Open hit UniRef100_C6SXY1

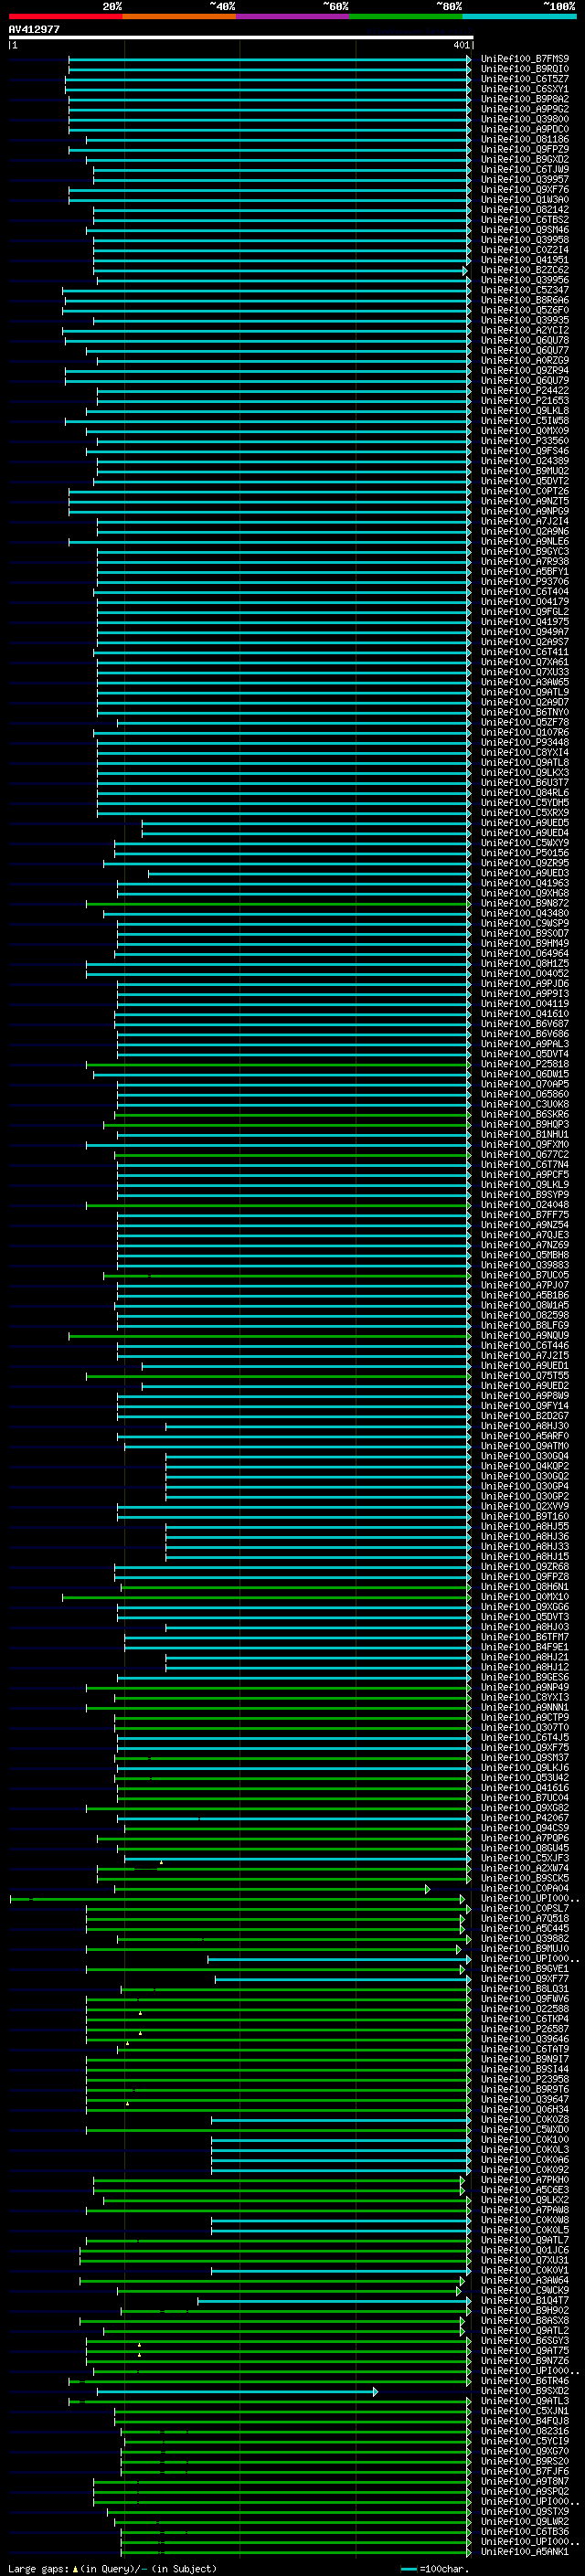pyautogui.click(x=524, y=89)
